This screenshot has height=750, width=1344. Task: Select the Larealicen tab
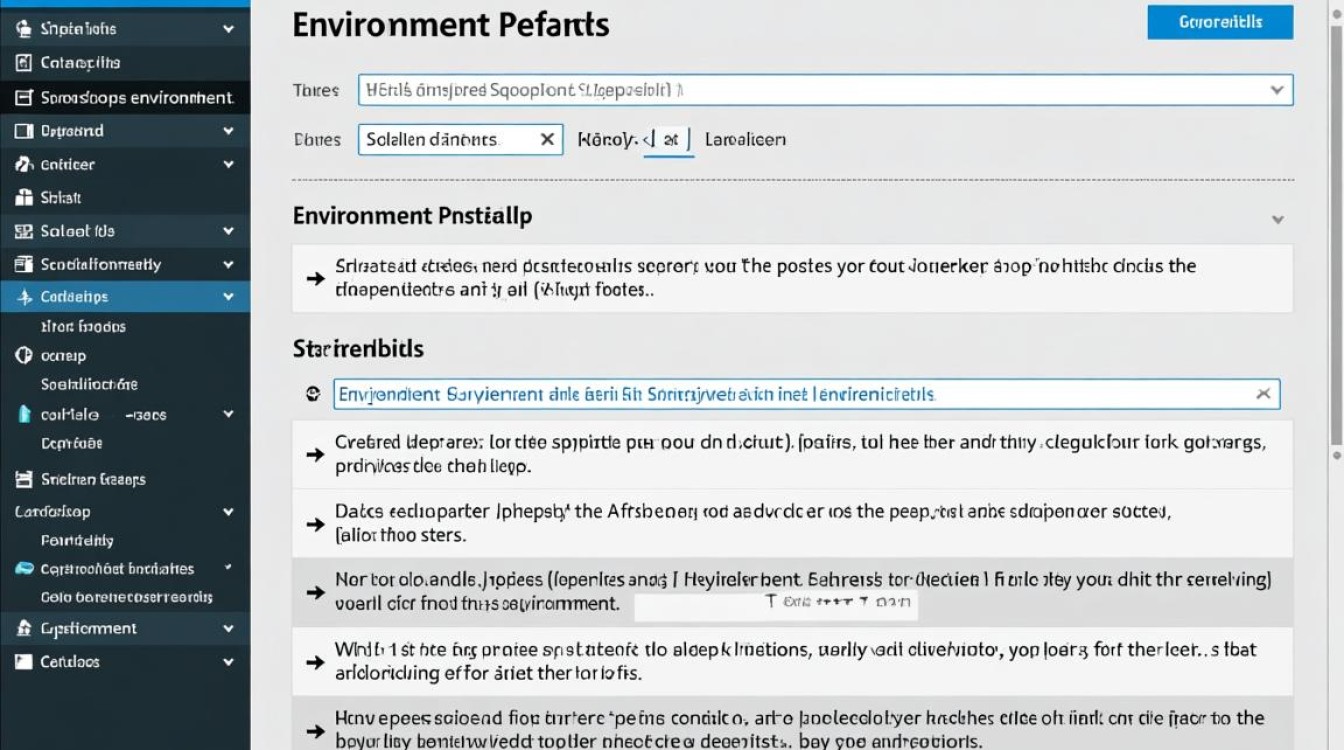coord(745,140)
